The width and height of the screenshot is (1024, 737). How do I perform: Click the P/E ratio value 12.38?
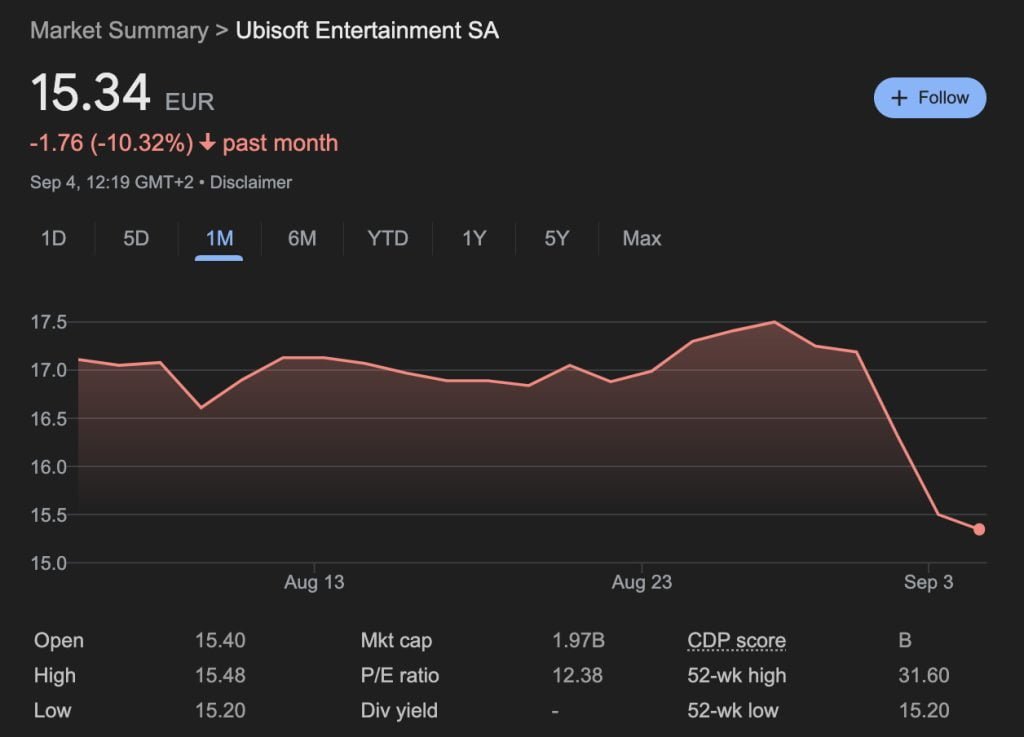pyautogui.click(x=577, y=675)
